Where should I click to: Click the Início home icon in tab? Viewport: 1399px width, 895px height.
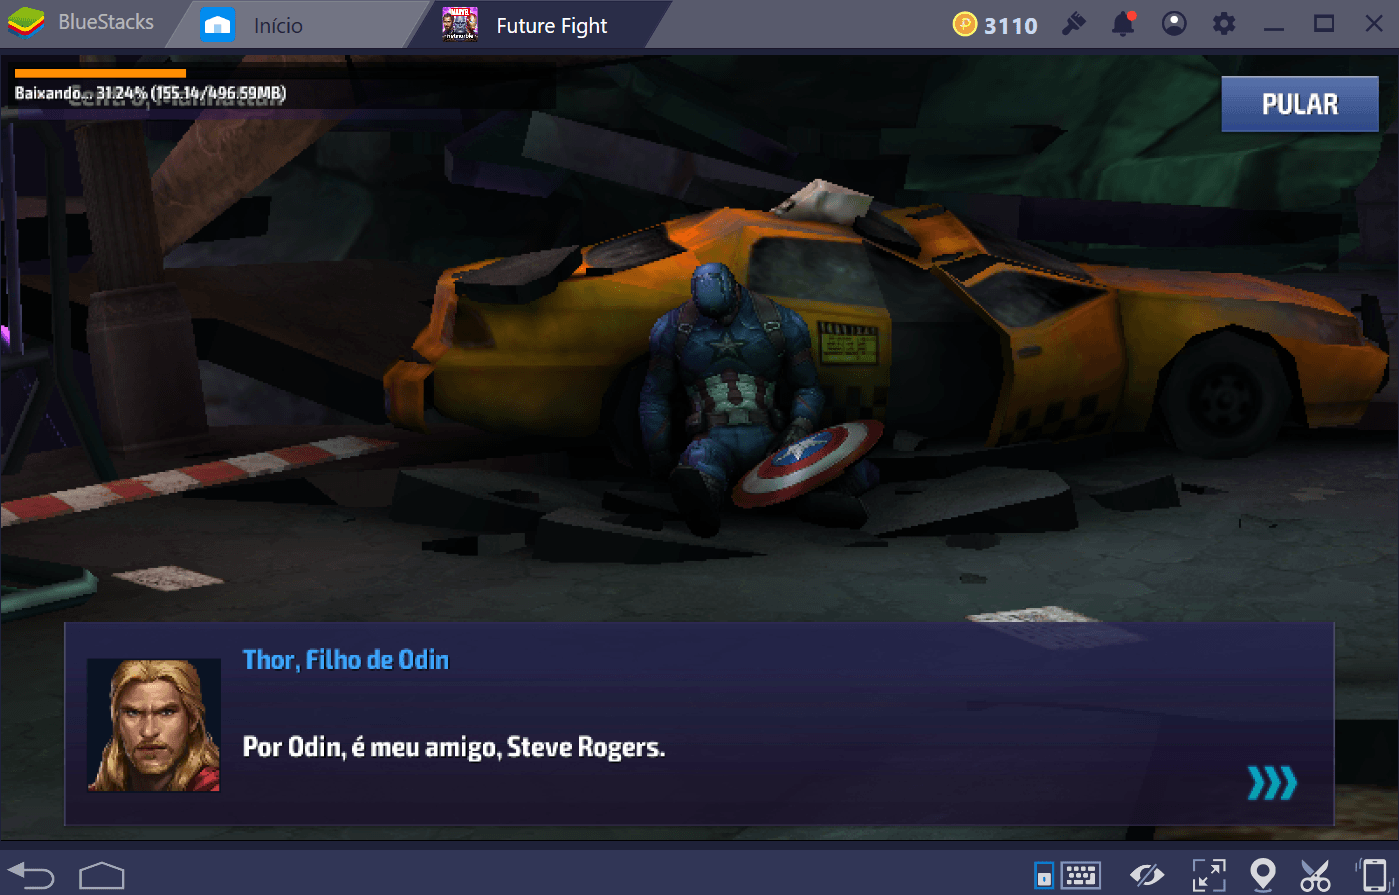(x=217, y=25)
